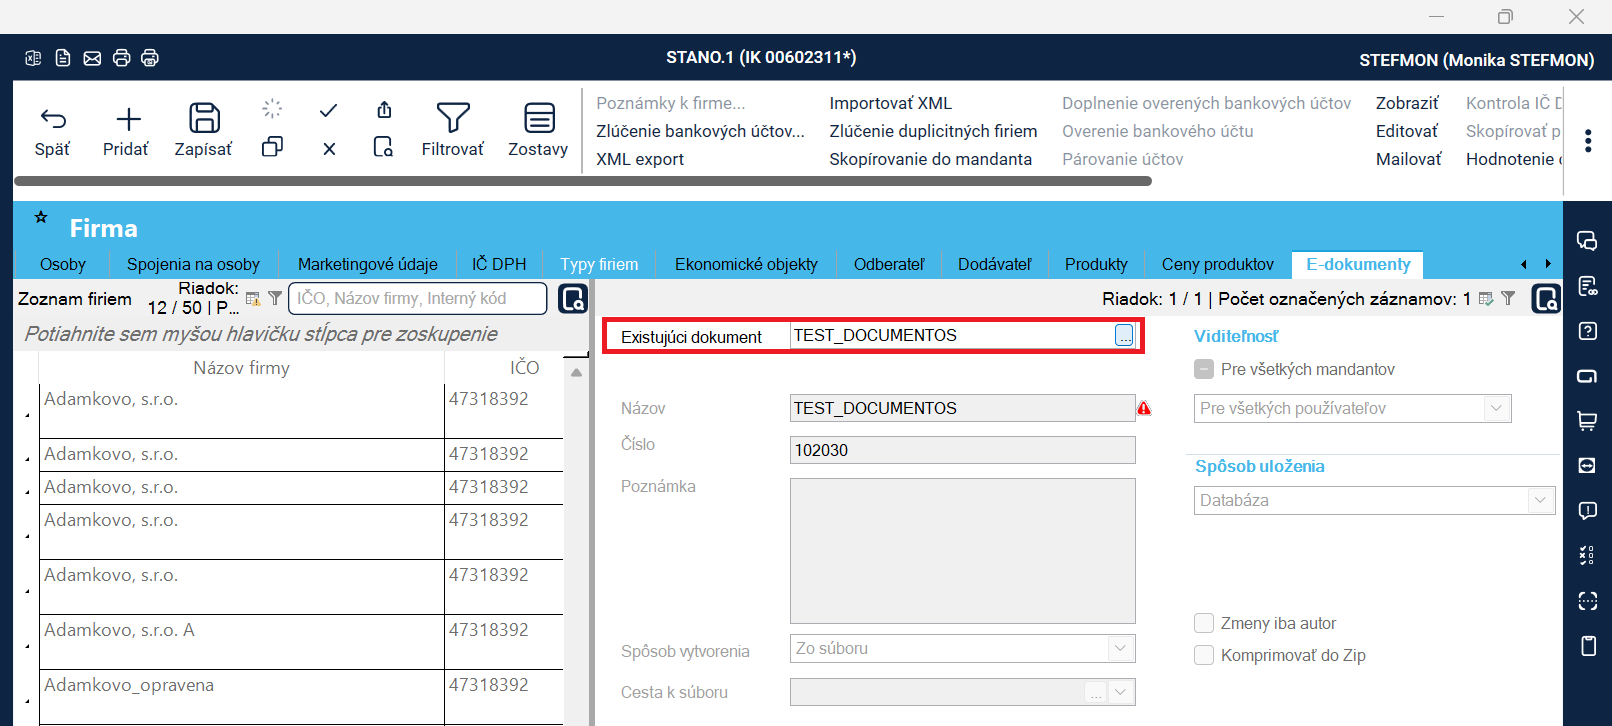Screen dimensions: 1612x726
Task: Toggle the Pre všetkých mandantov checkbox
Action: 1204,369
